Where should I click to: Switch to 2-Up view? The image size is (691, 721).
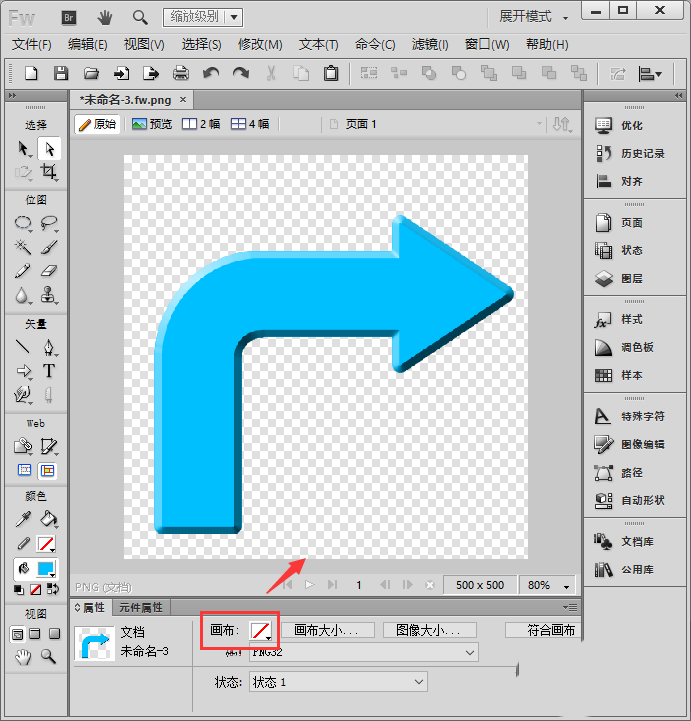click(201, 124)
